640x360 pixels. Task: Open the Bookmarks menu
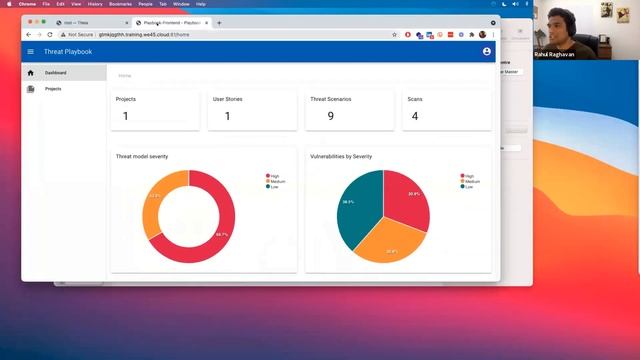[x=120, y=4]
